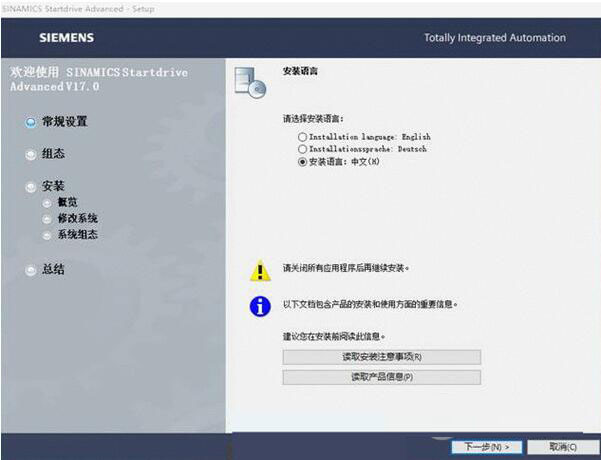
Task: Select the English installation language radio button
Action: pos(302,137)
